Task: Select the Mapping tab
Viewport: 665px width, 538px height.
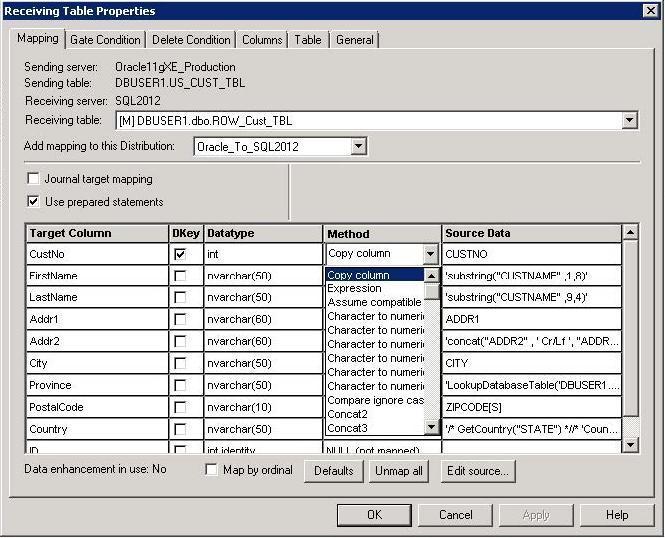Action: click(x=37, y=39)
